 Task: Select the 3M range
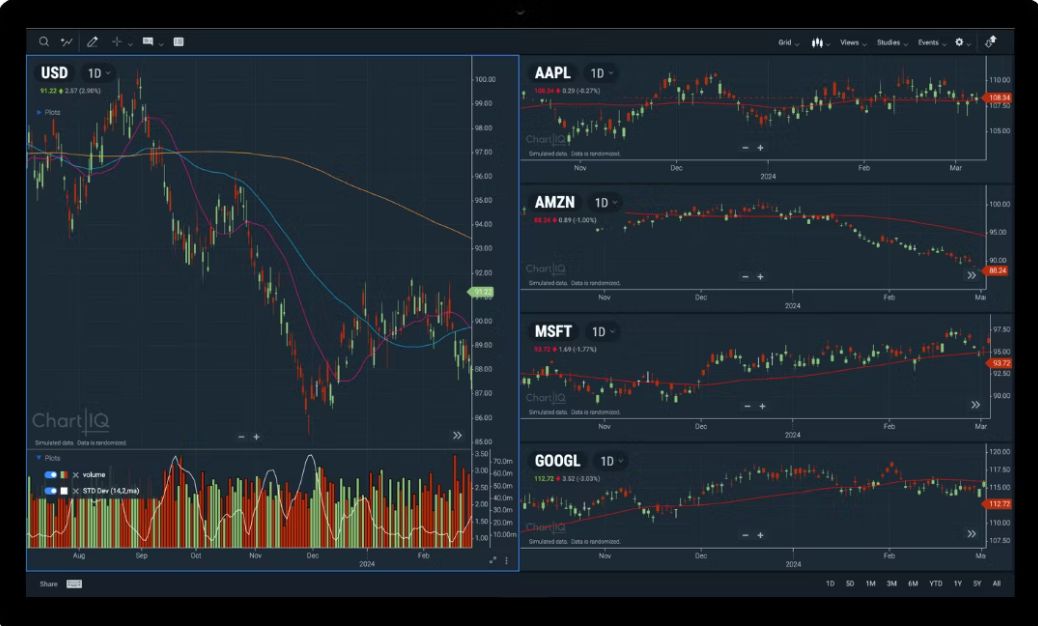tap(892, 584)
